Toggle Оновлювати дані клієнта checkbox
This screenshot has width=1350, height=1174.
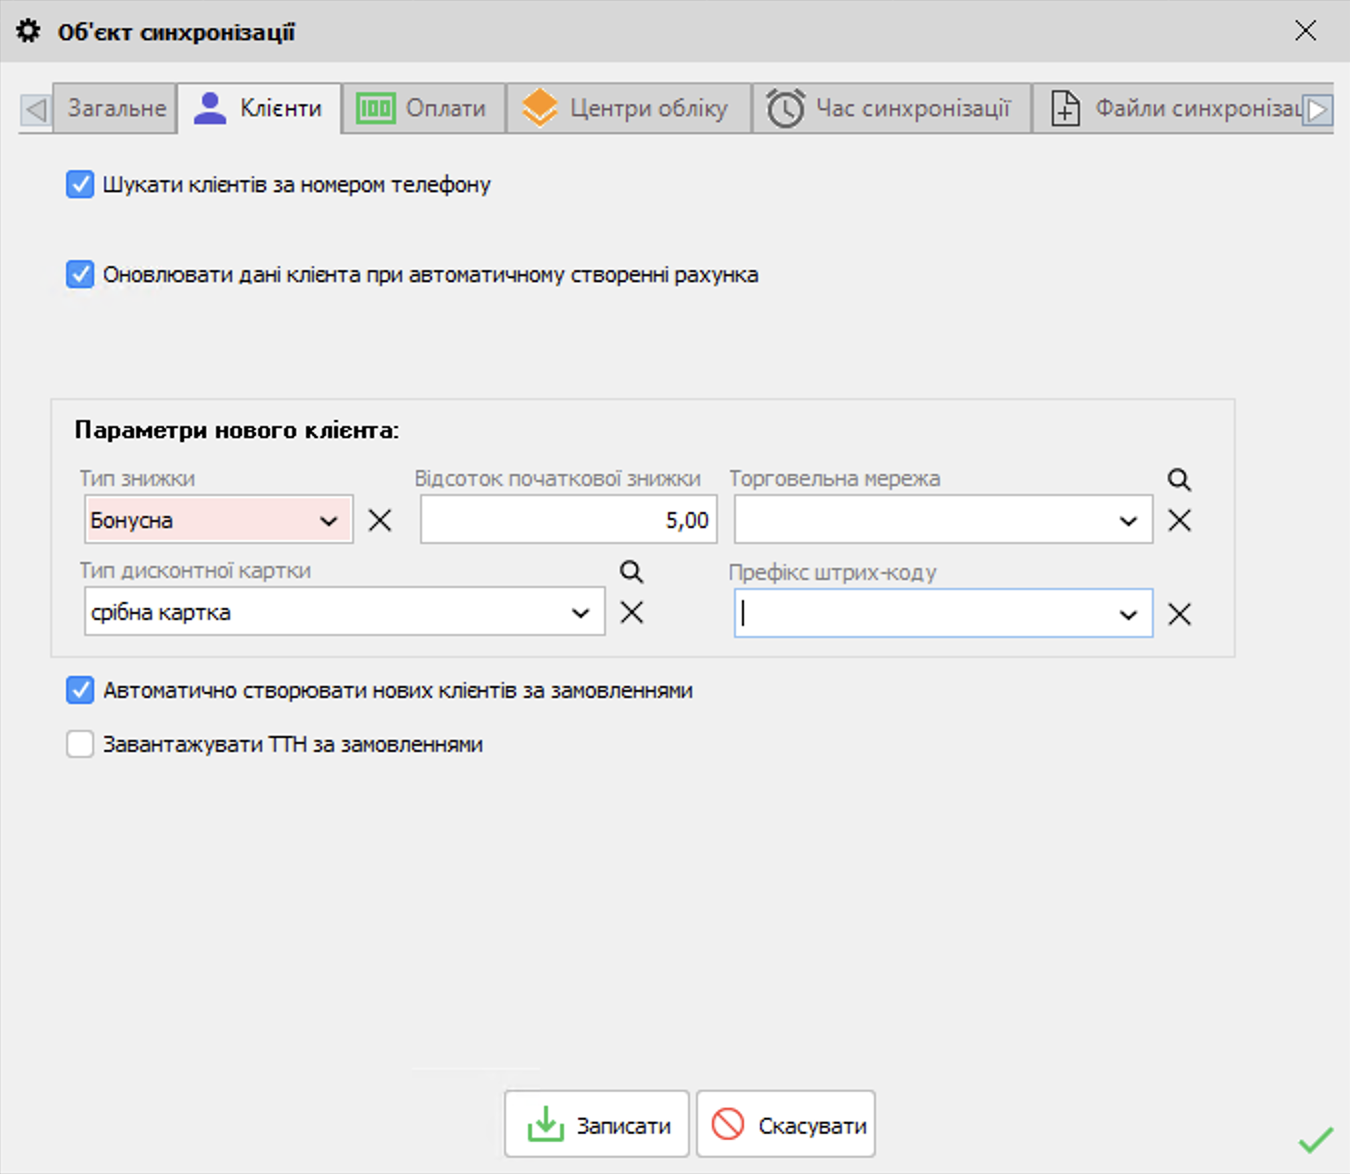coord(80,274)
